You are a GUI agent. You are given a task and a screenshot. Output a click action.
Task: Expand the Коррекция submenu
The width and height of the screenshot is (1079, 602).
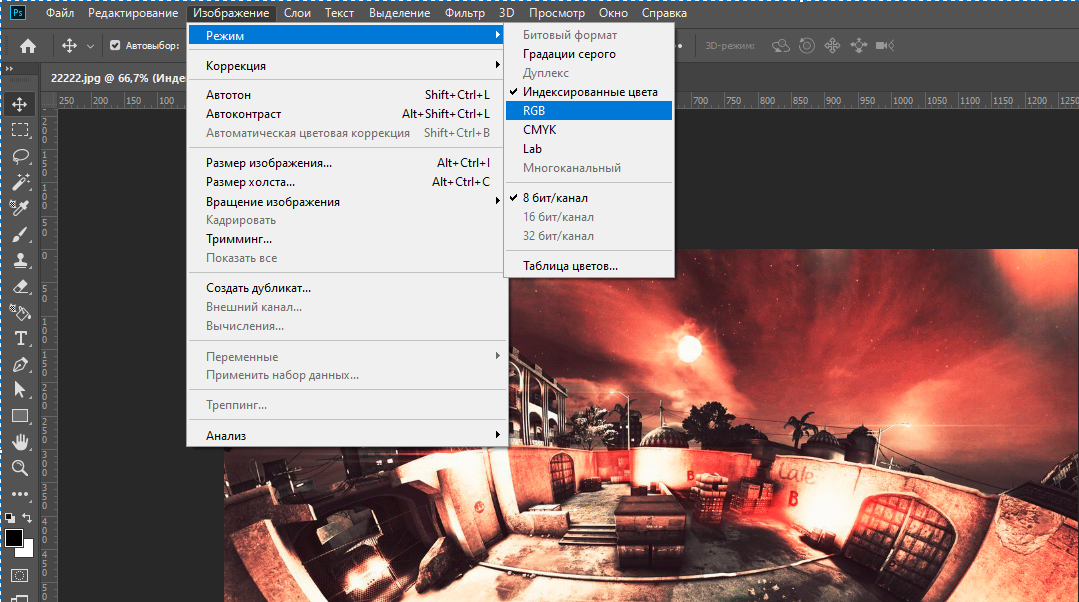pyautogui.click(x=348, y=65)
